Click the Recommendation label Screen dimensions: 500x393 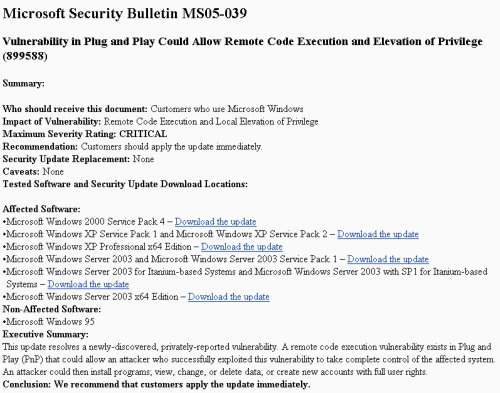[40, 147]
